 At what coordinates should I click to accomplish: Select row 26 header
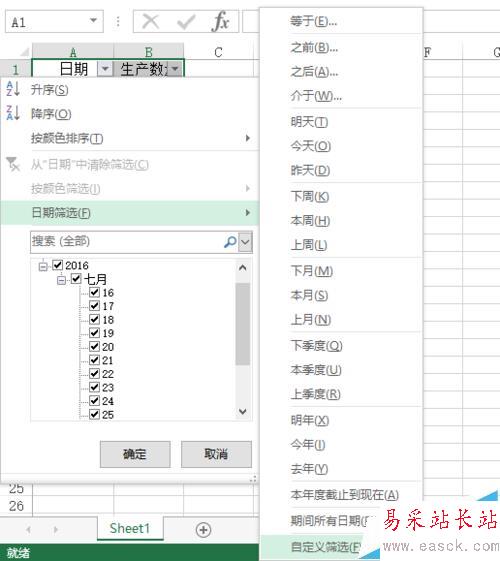coord(16,506)
